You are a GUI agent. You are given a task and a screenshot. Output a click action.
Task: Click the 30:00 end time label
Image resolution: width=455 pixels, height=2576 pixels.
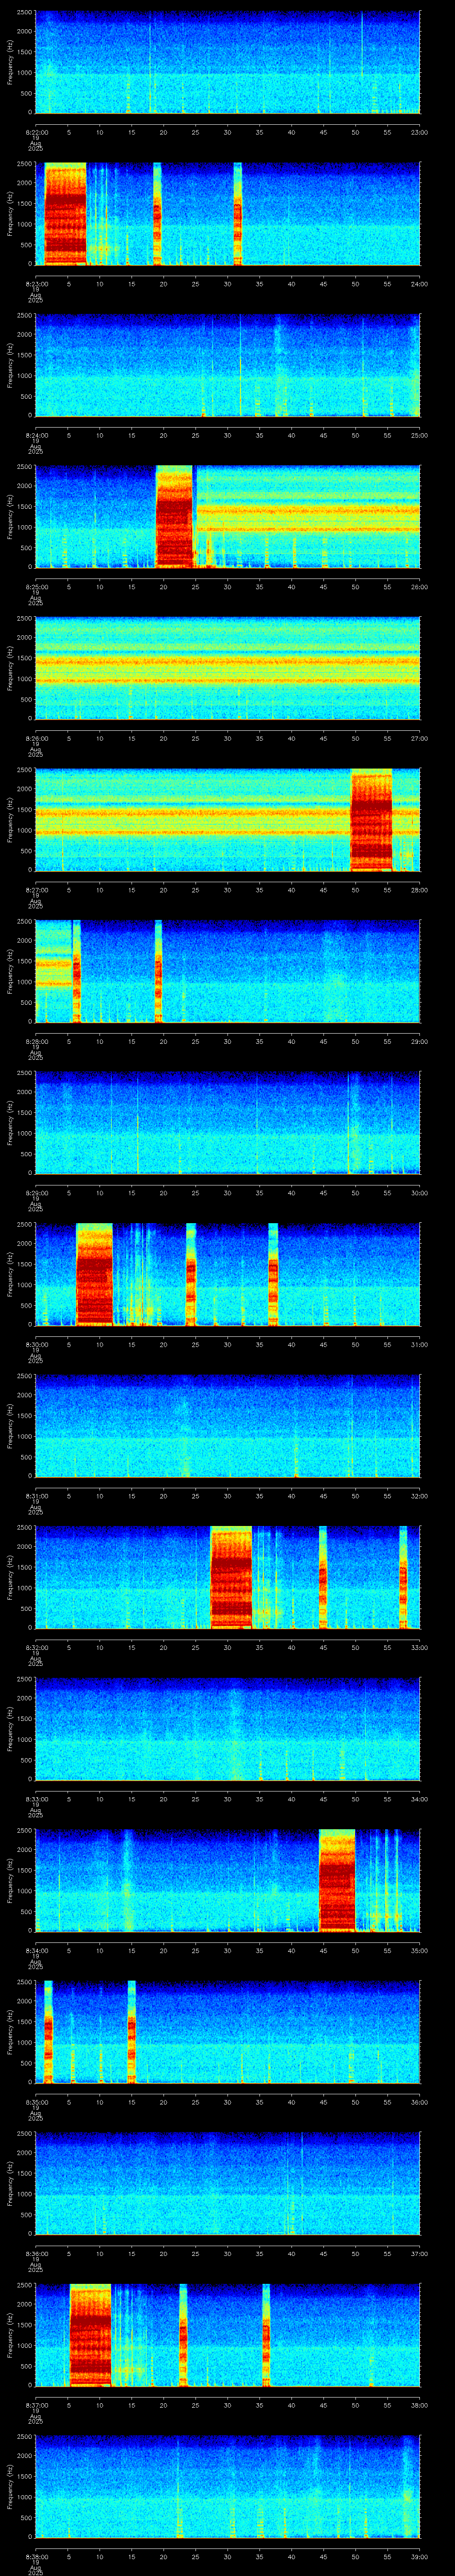coord(419,1193)
